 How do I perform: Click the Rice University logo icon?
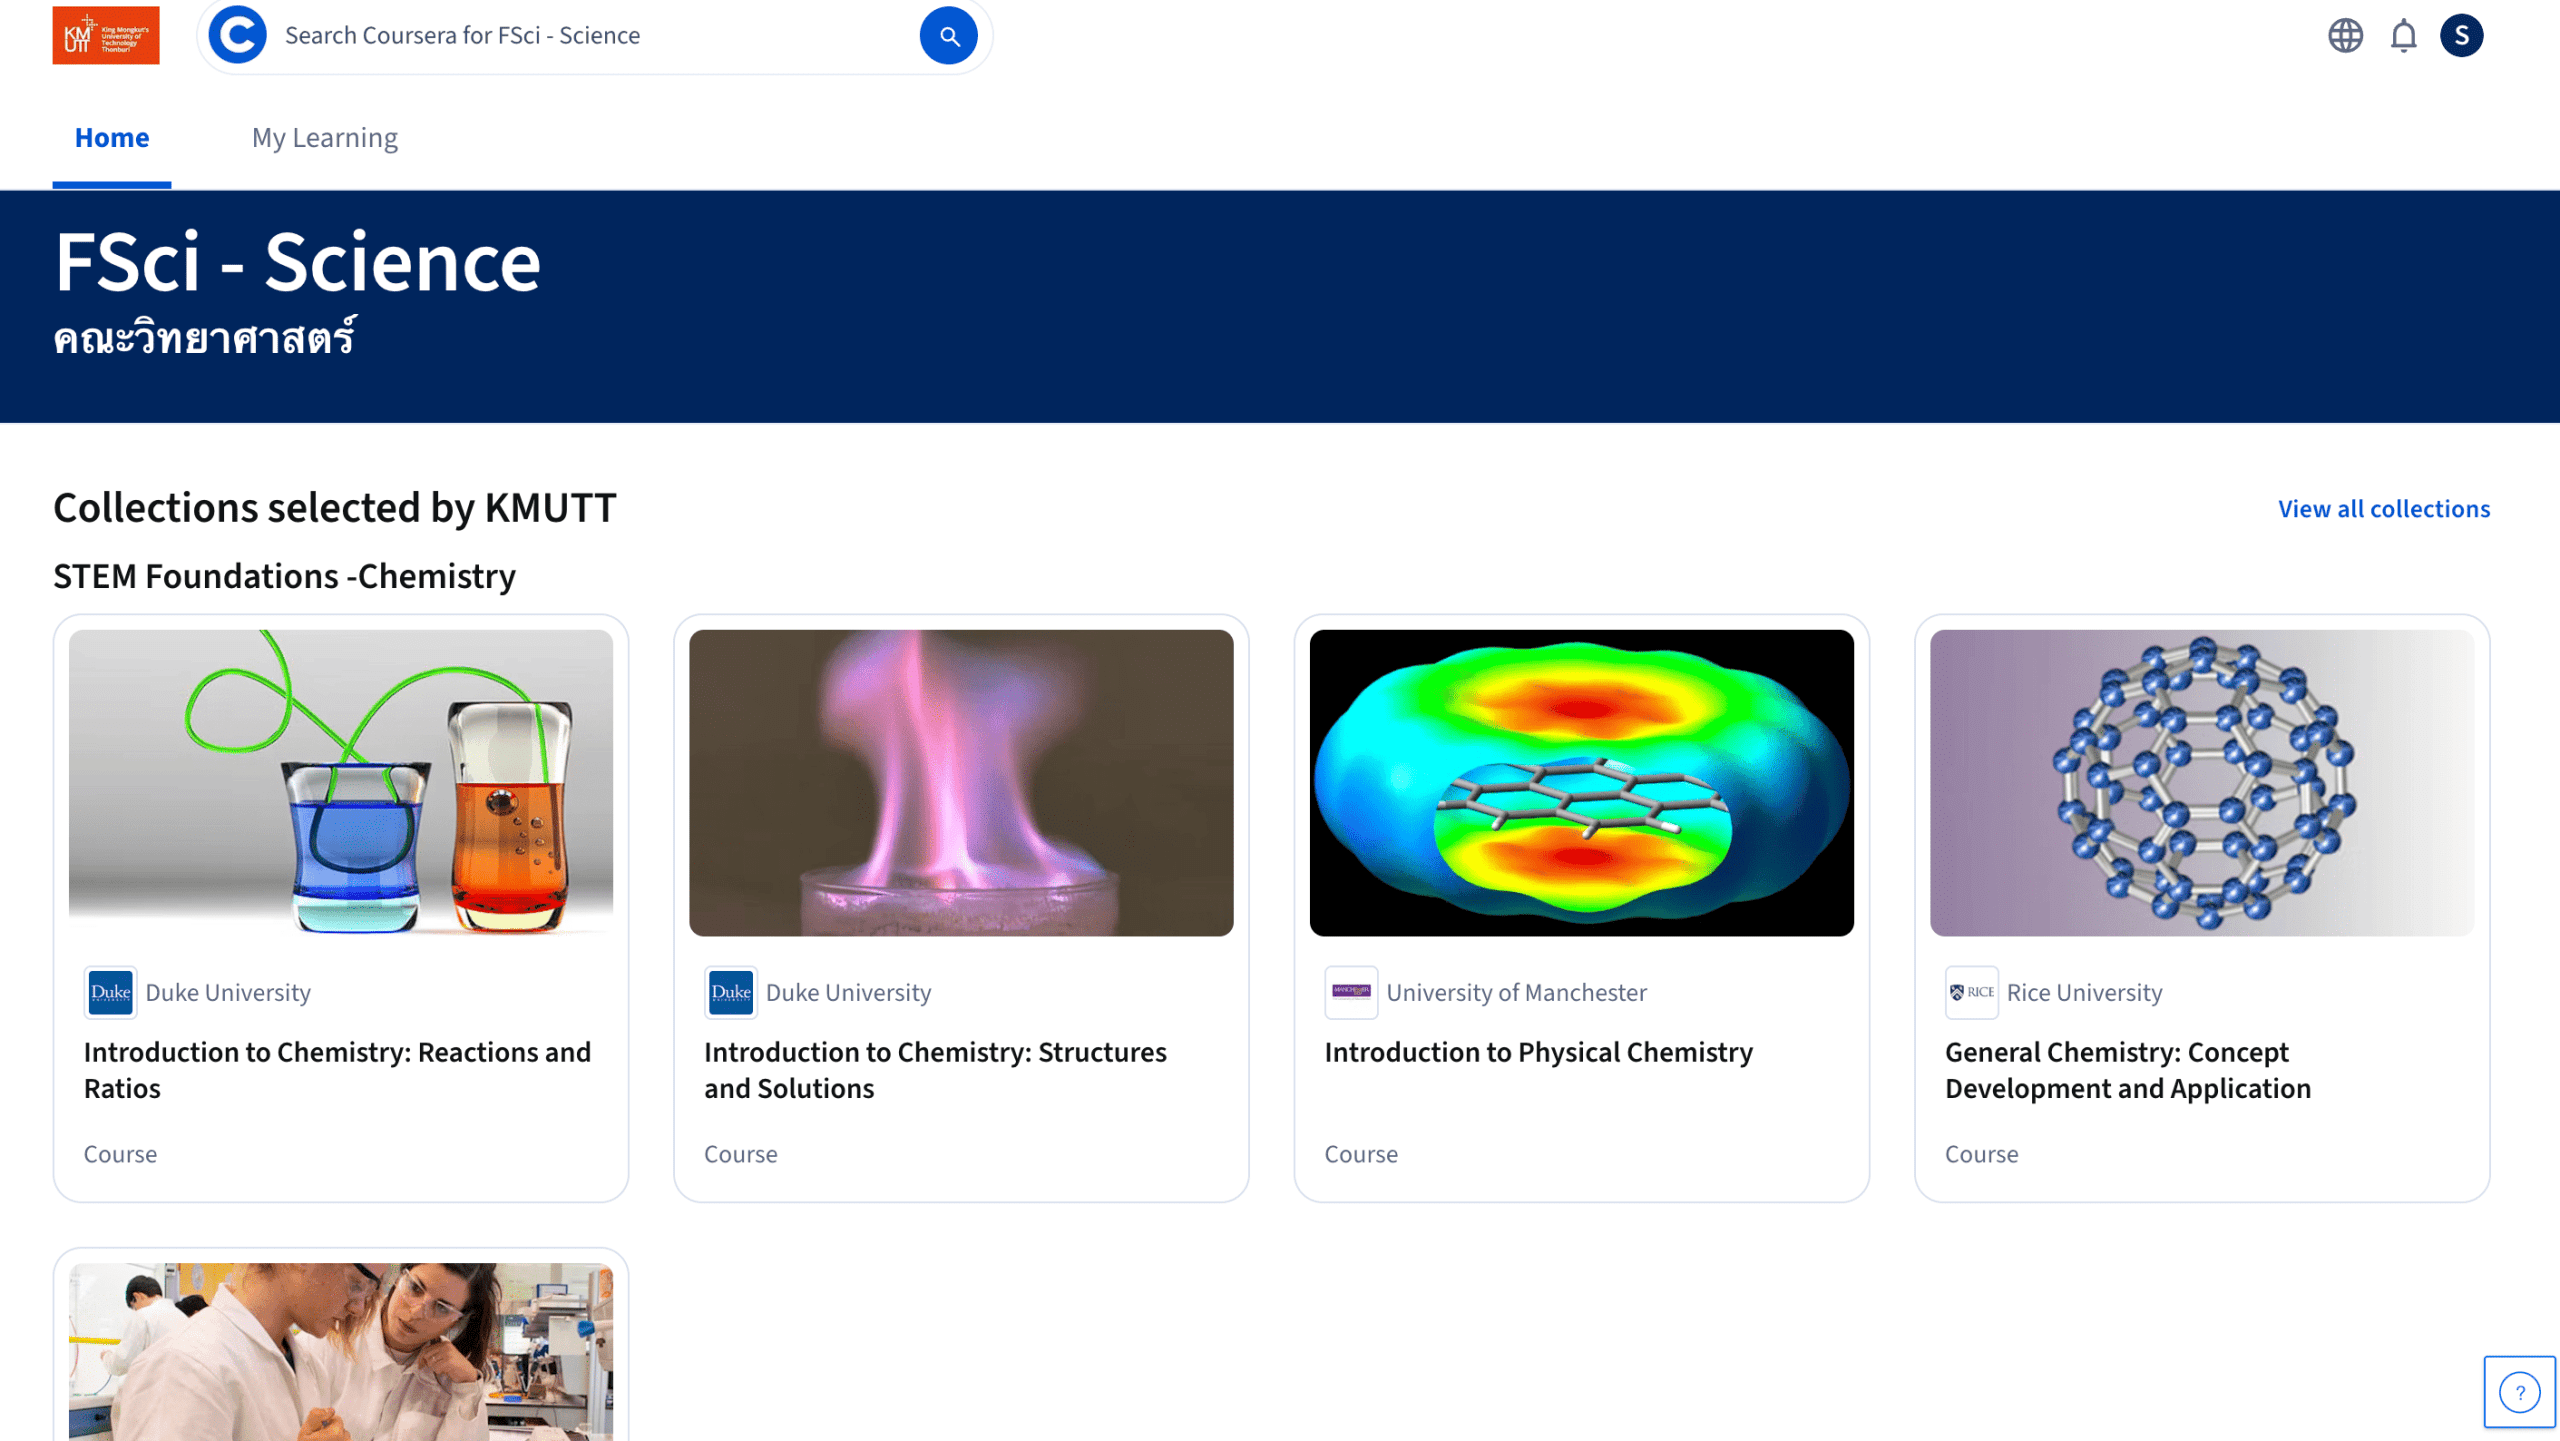[x=1971, y=992]
